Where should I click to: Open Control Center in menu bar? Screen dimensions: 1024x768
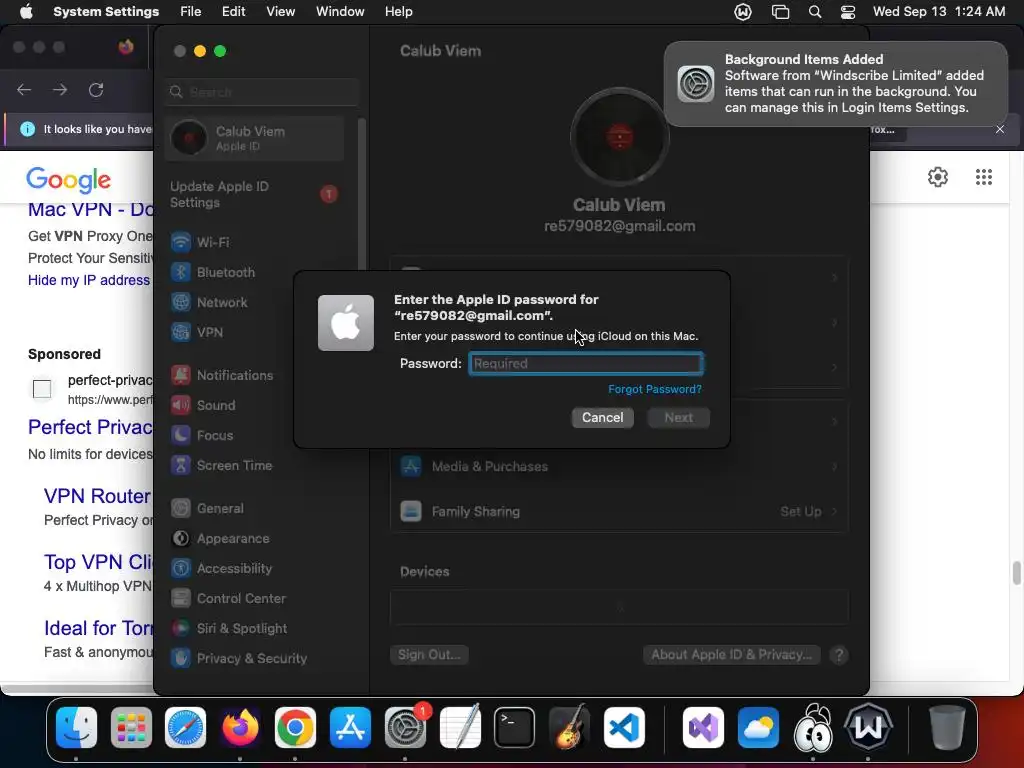click(x=848, y=12)
